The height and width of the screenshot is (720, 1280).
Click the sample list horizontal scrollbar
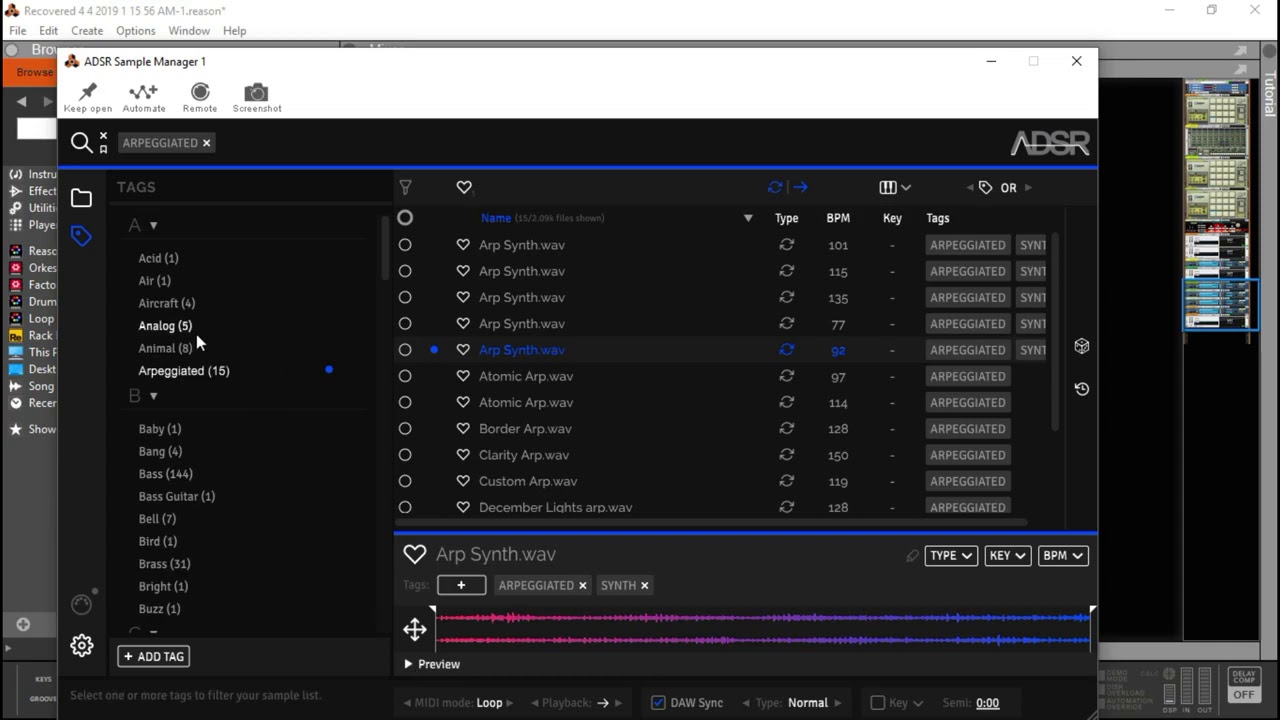712,521
